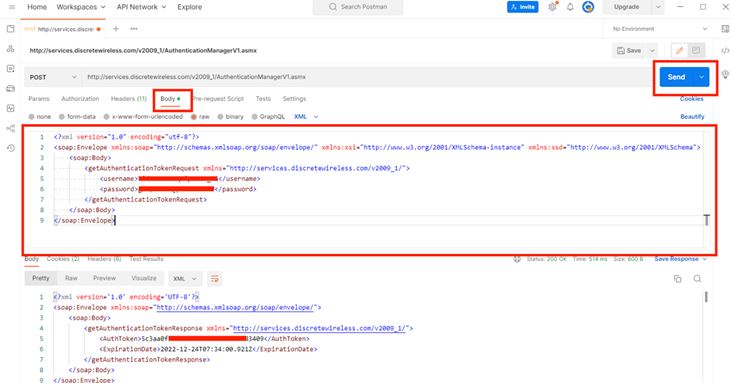
Task: Click the request URL field
Action: point(367,77)
